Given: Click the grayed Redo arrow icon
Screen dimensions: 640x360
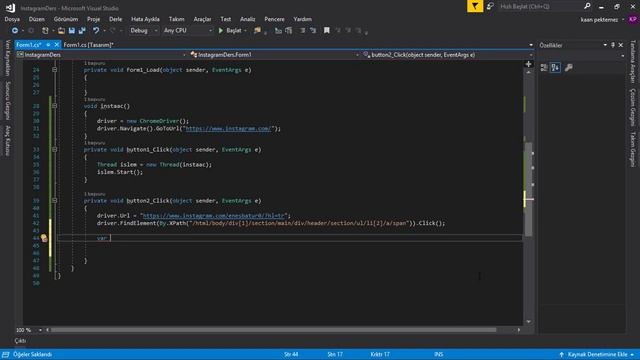Looking at the screenshot, I should [113, 31].
